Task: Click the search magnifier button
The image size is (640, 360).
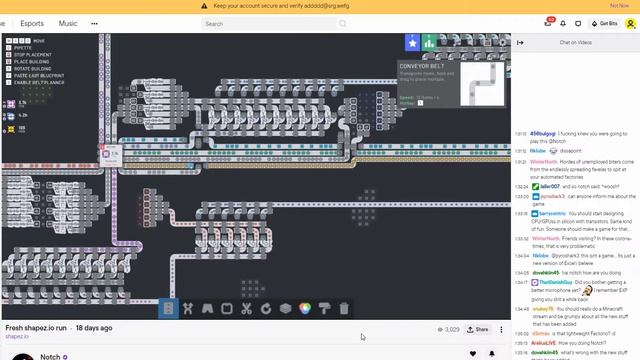Action: click(342, 24)
